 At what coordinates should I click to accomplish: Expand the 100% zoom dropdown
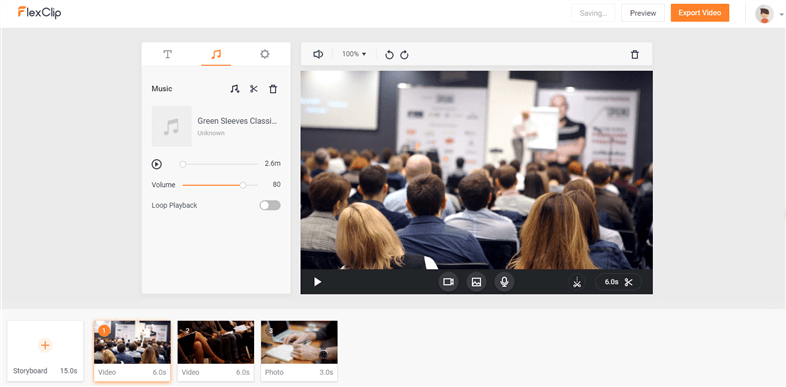[x=354, y=54]
